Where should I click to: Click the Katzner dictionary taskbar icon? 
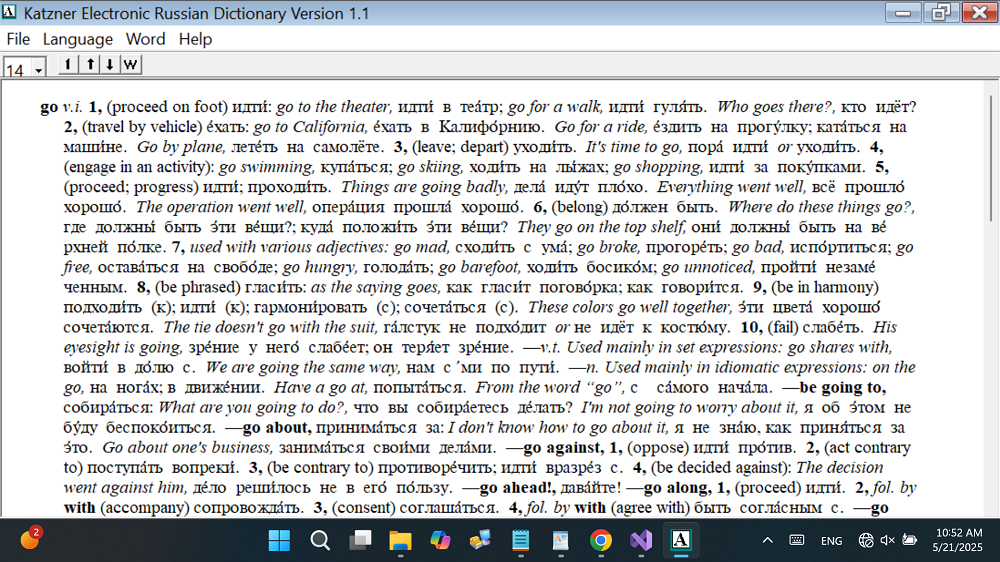click(x=680, y=540)
